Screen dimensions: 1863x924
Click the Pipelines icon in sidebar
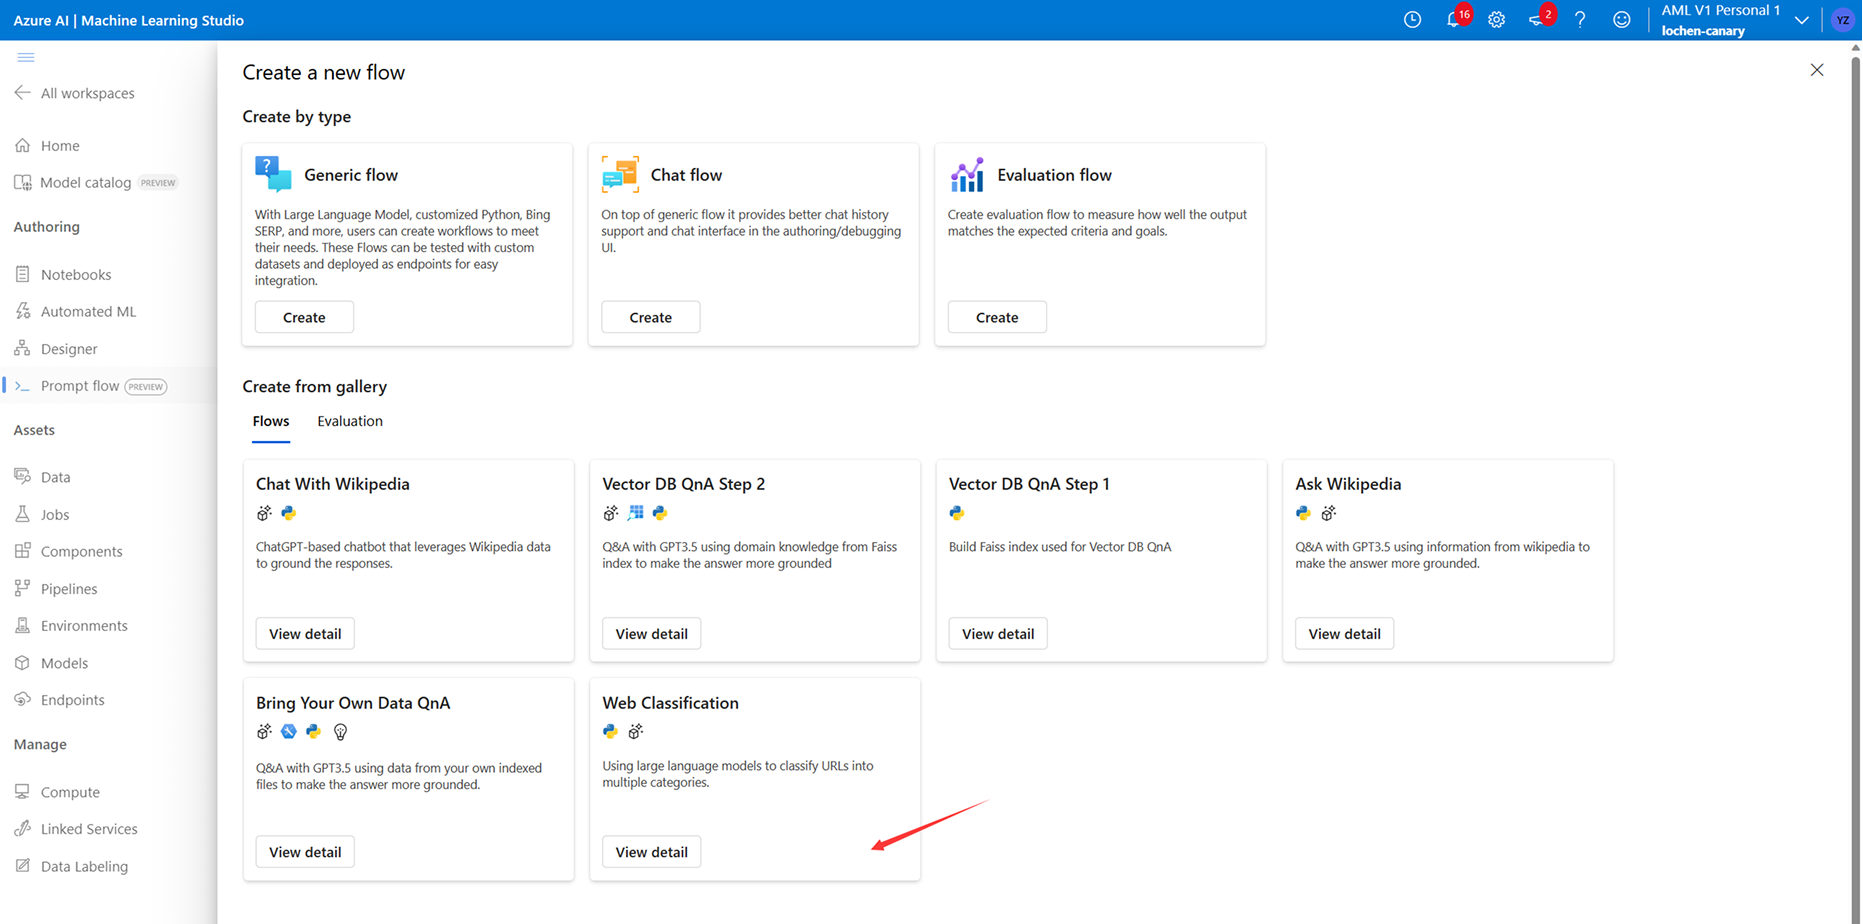point(22,588)
